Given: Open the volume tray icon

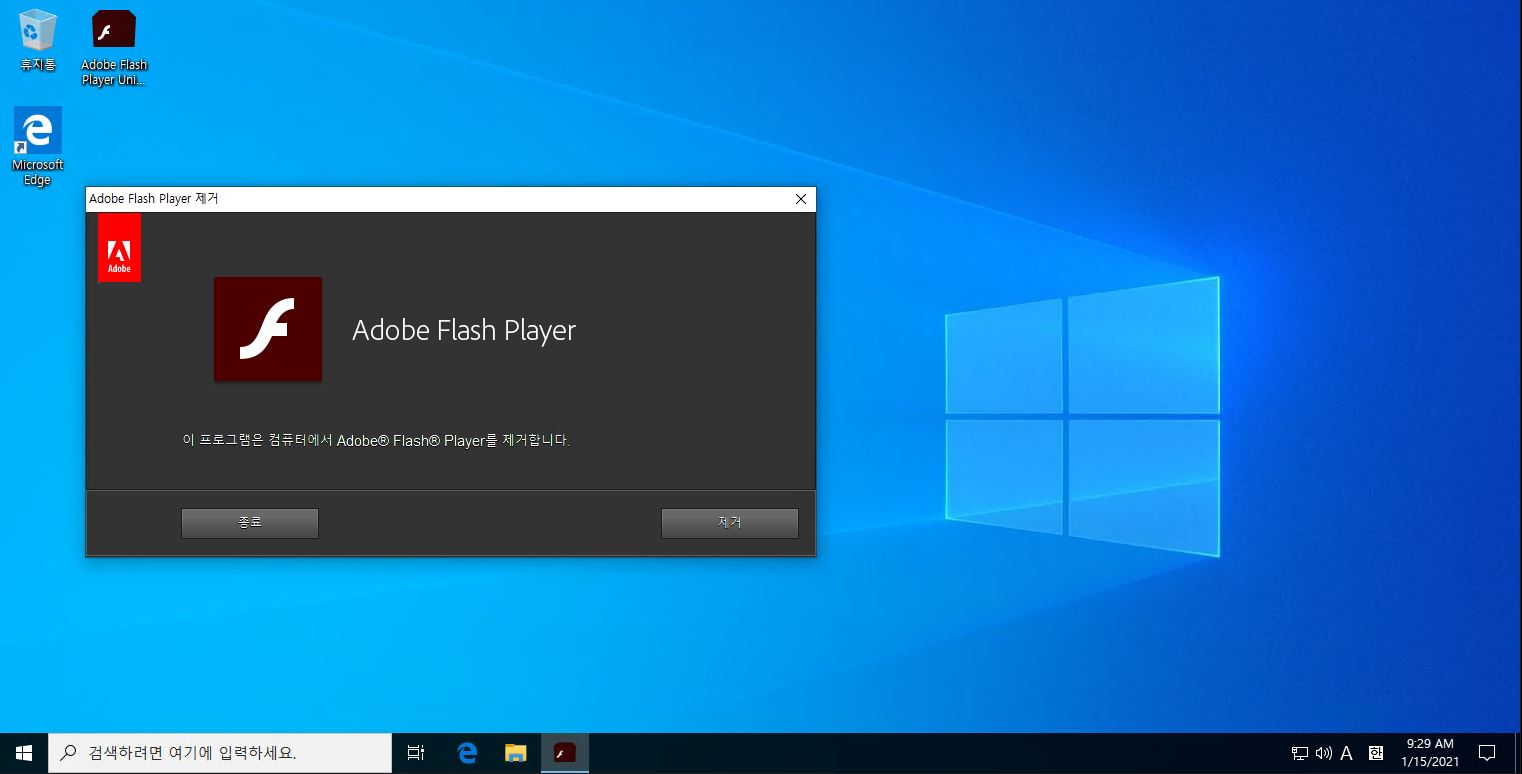Looking at the screenshot, I should (x=1324, y=753).
